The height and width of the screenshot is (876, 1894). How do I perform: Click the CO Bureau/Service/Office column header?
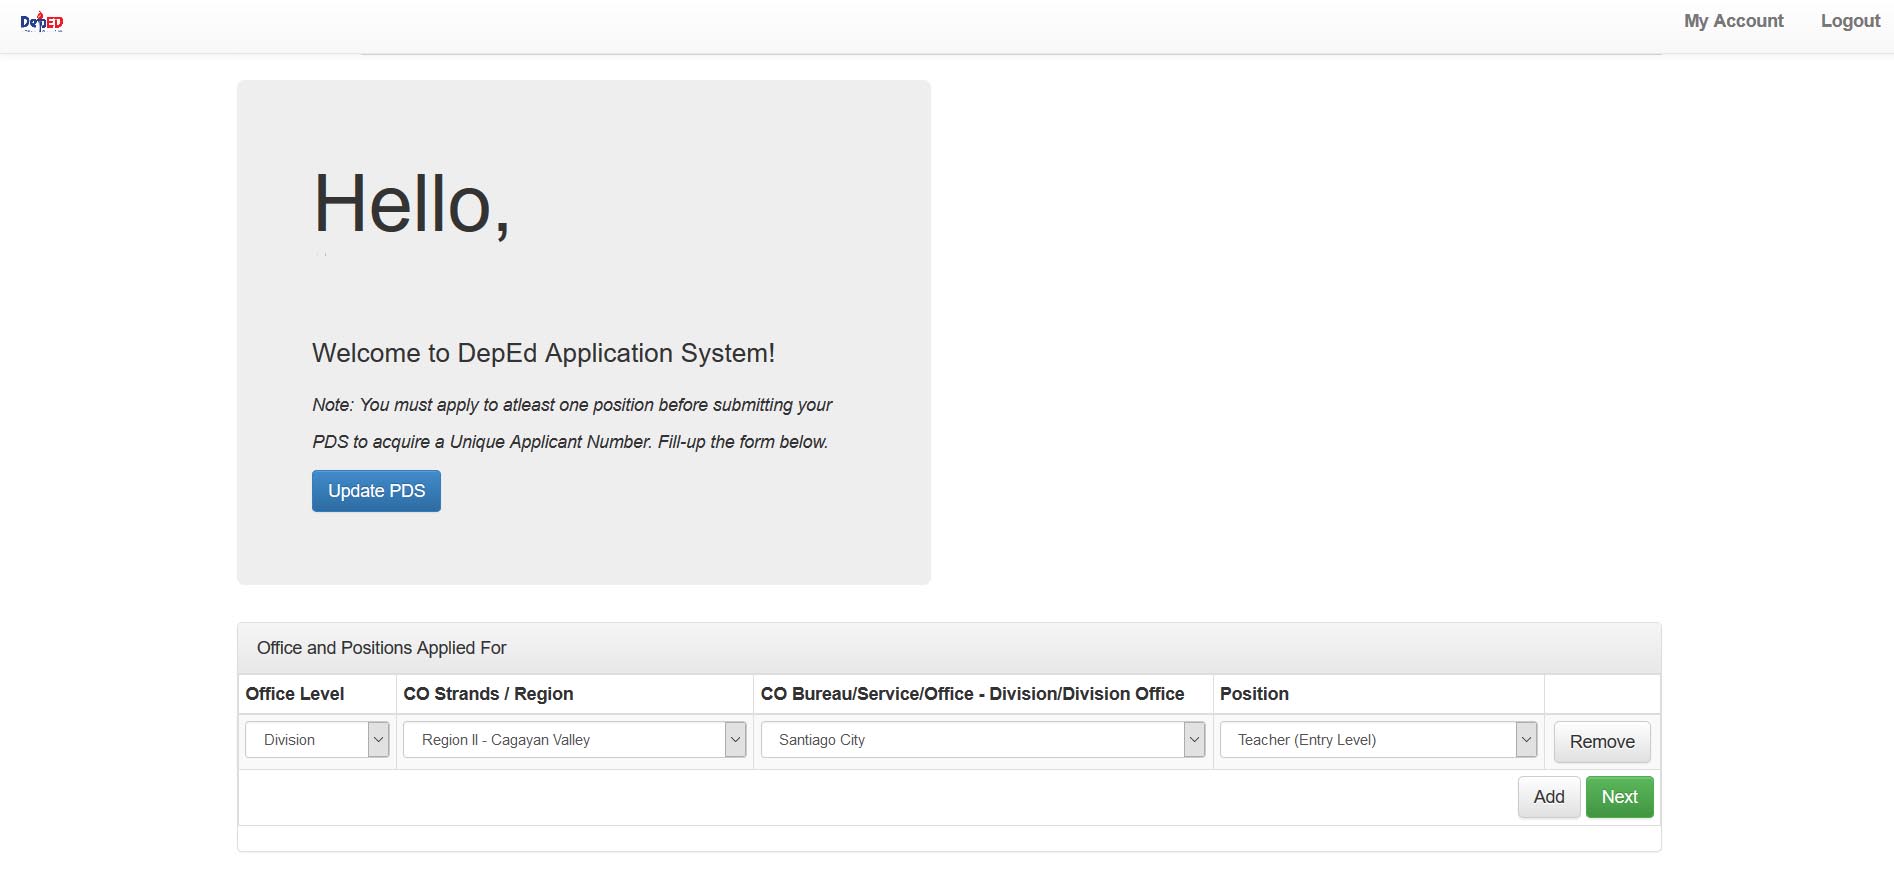pos(972,694)
